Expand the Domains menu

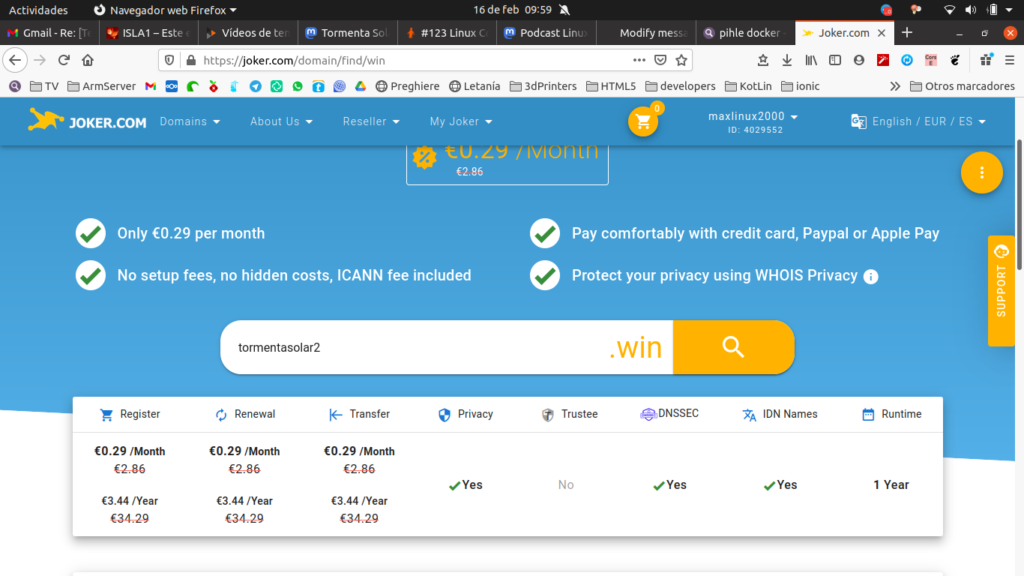[190, 121]
